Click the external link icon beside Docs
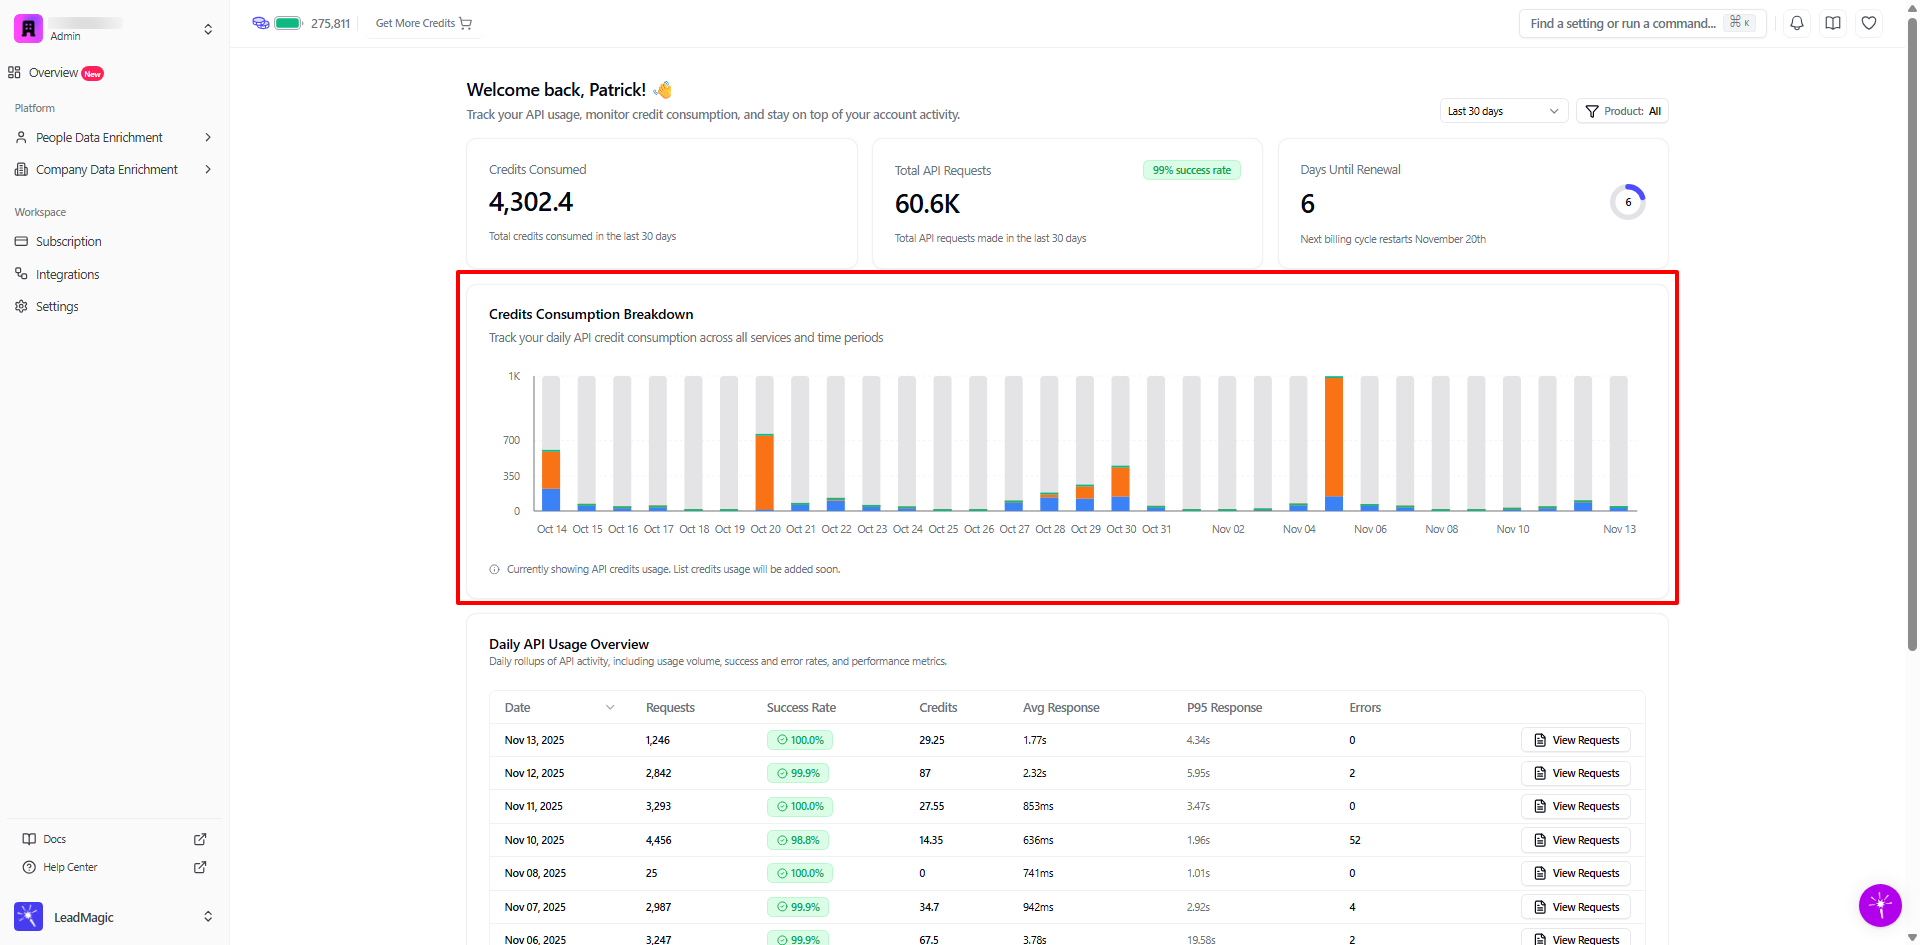This screenshot has width=1920, height=945. (200, 839)
